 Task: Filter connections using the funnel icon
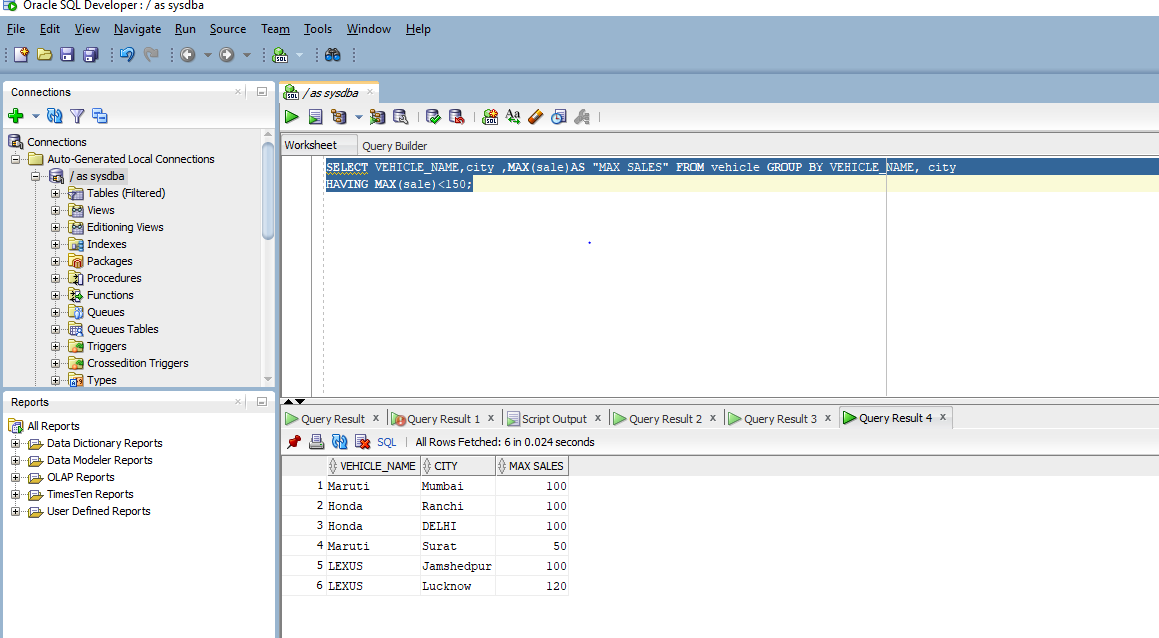click(x=77, y=116)
